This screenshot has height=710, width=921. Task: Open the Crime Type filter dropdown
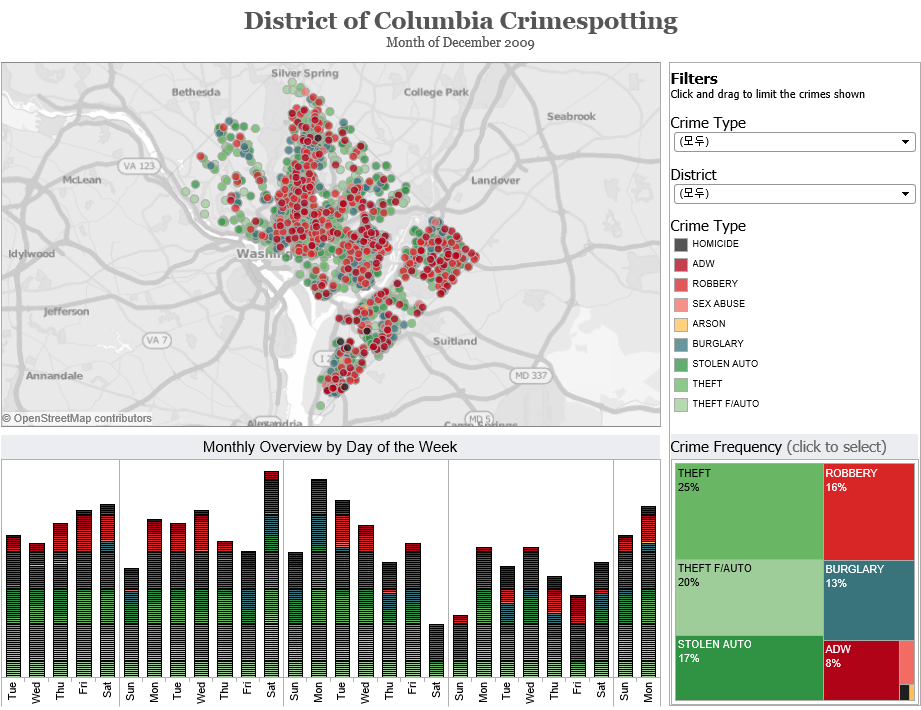click(794, 142)
